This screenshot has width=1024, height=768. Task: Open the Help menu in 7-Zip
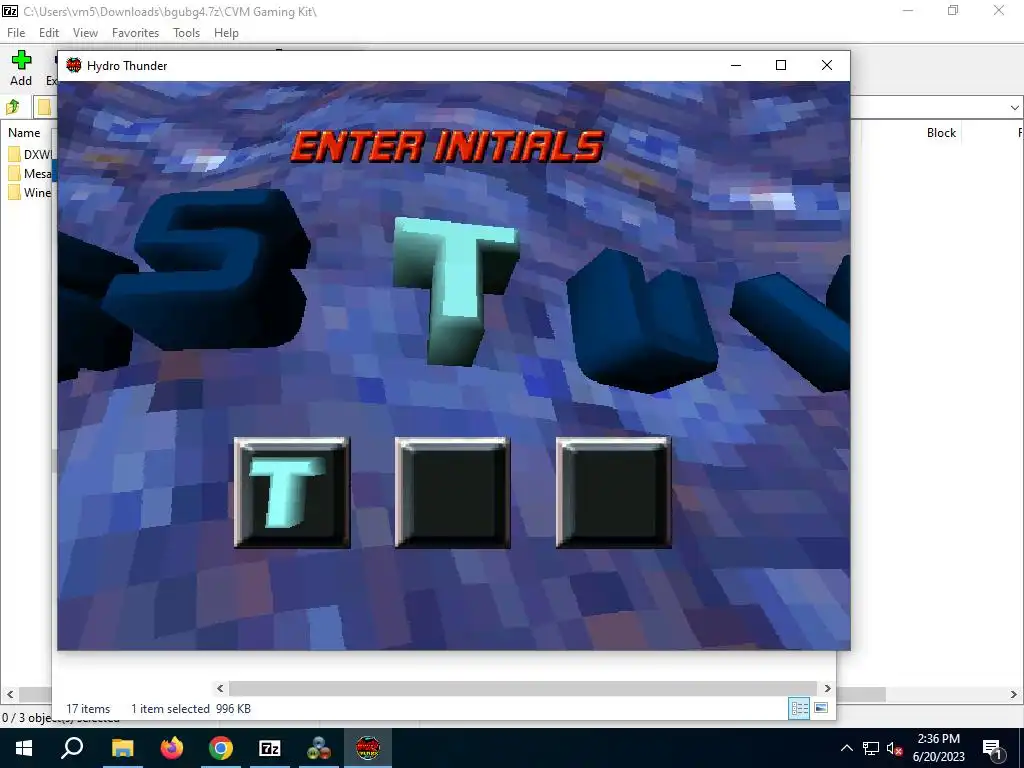point(226,33)
